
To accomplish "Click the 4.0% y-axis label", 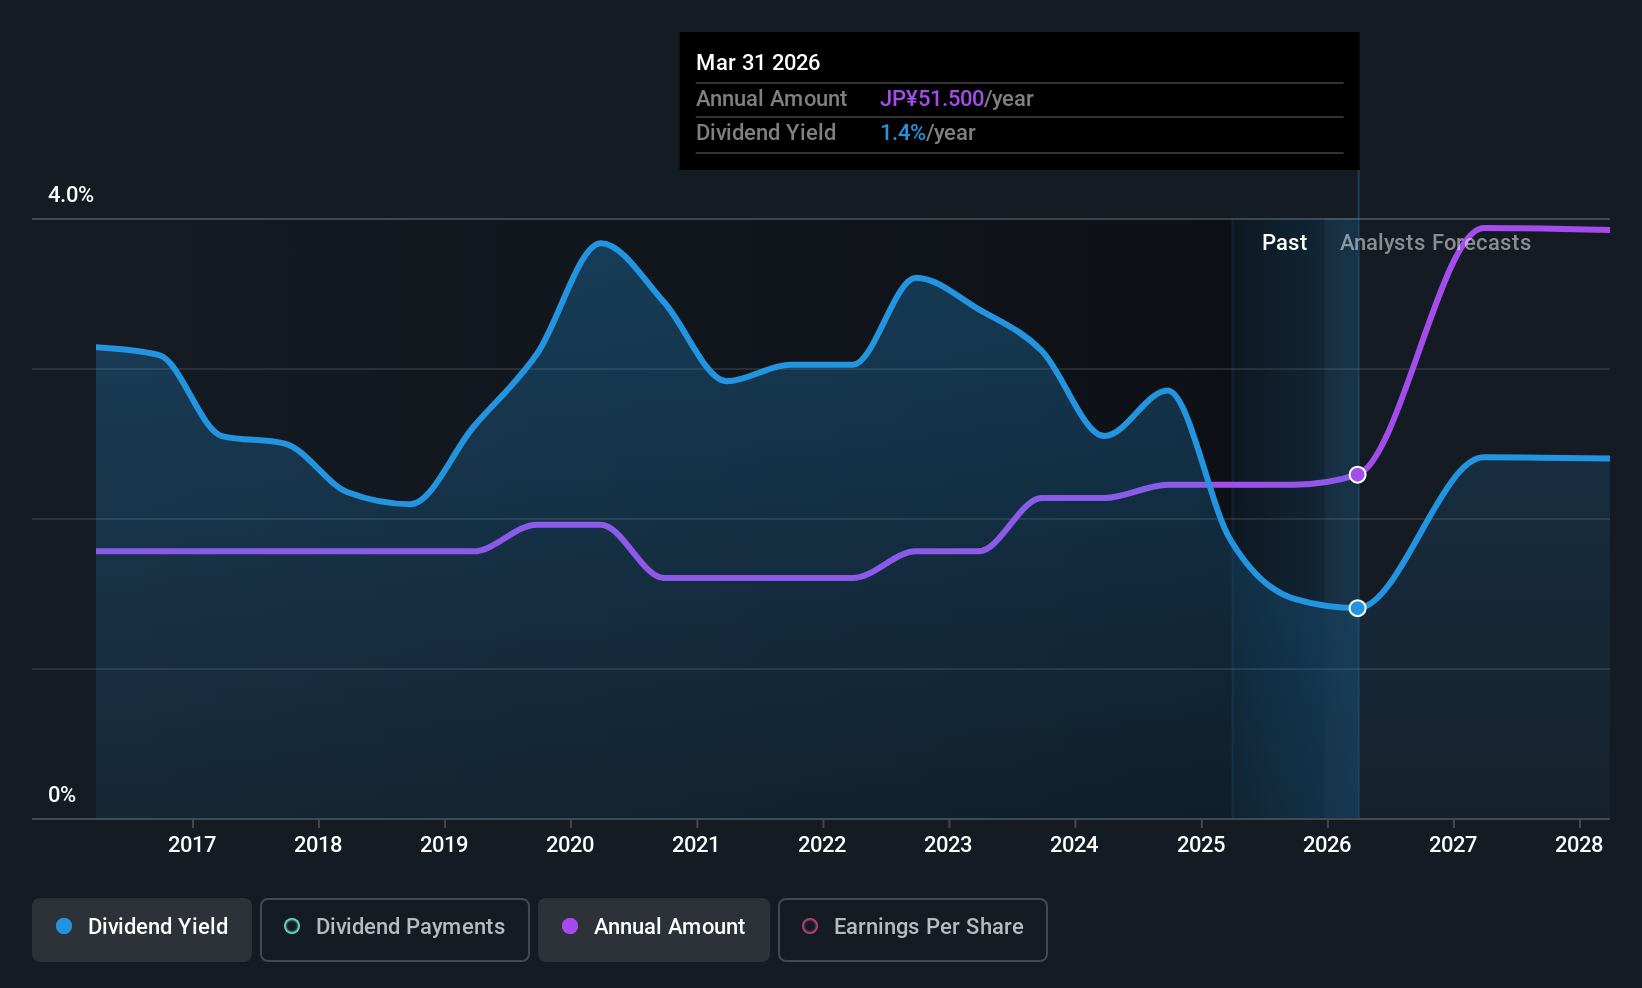I will click(71, 195).
